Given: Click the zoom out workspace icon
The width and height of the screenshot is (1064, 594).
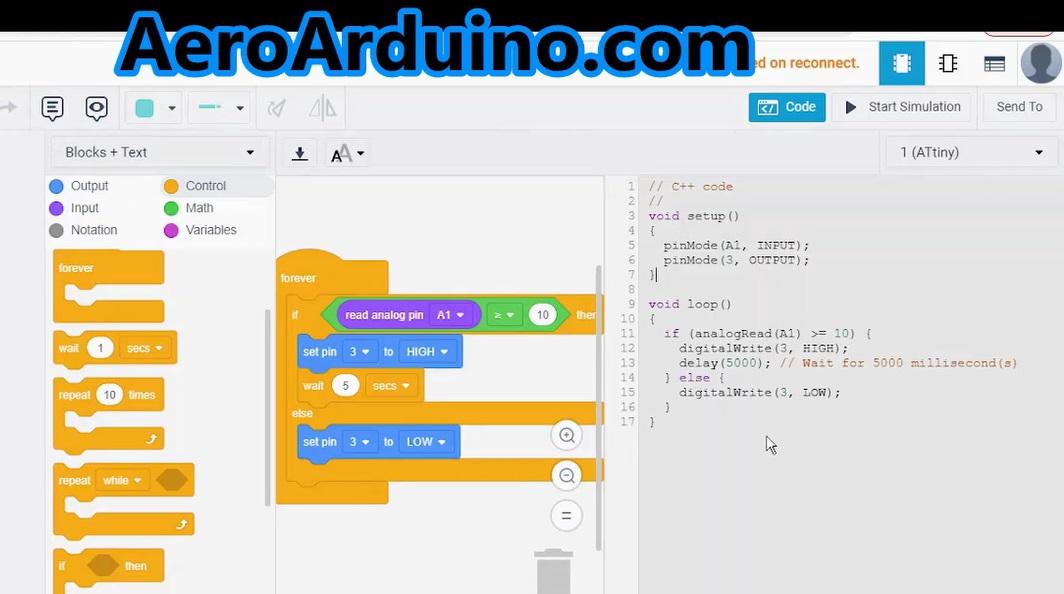Looking at the screenshot, I should pos(567,476).
